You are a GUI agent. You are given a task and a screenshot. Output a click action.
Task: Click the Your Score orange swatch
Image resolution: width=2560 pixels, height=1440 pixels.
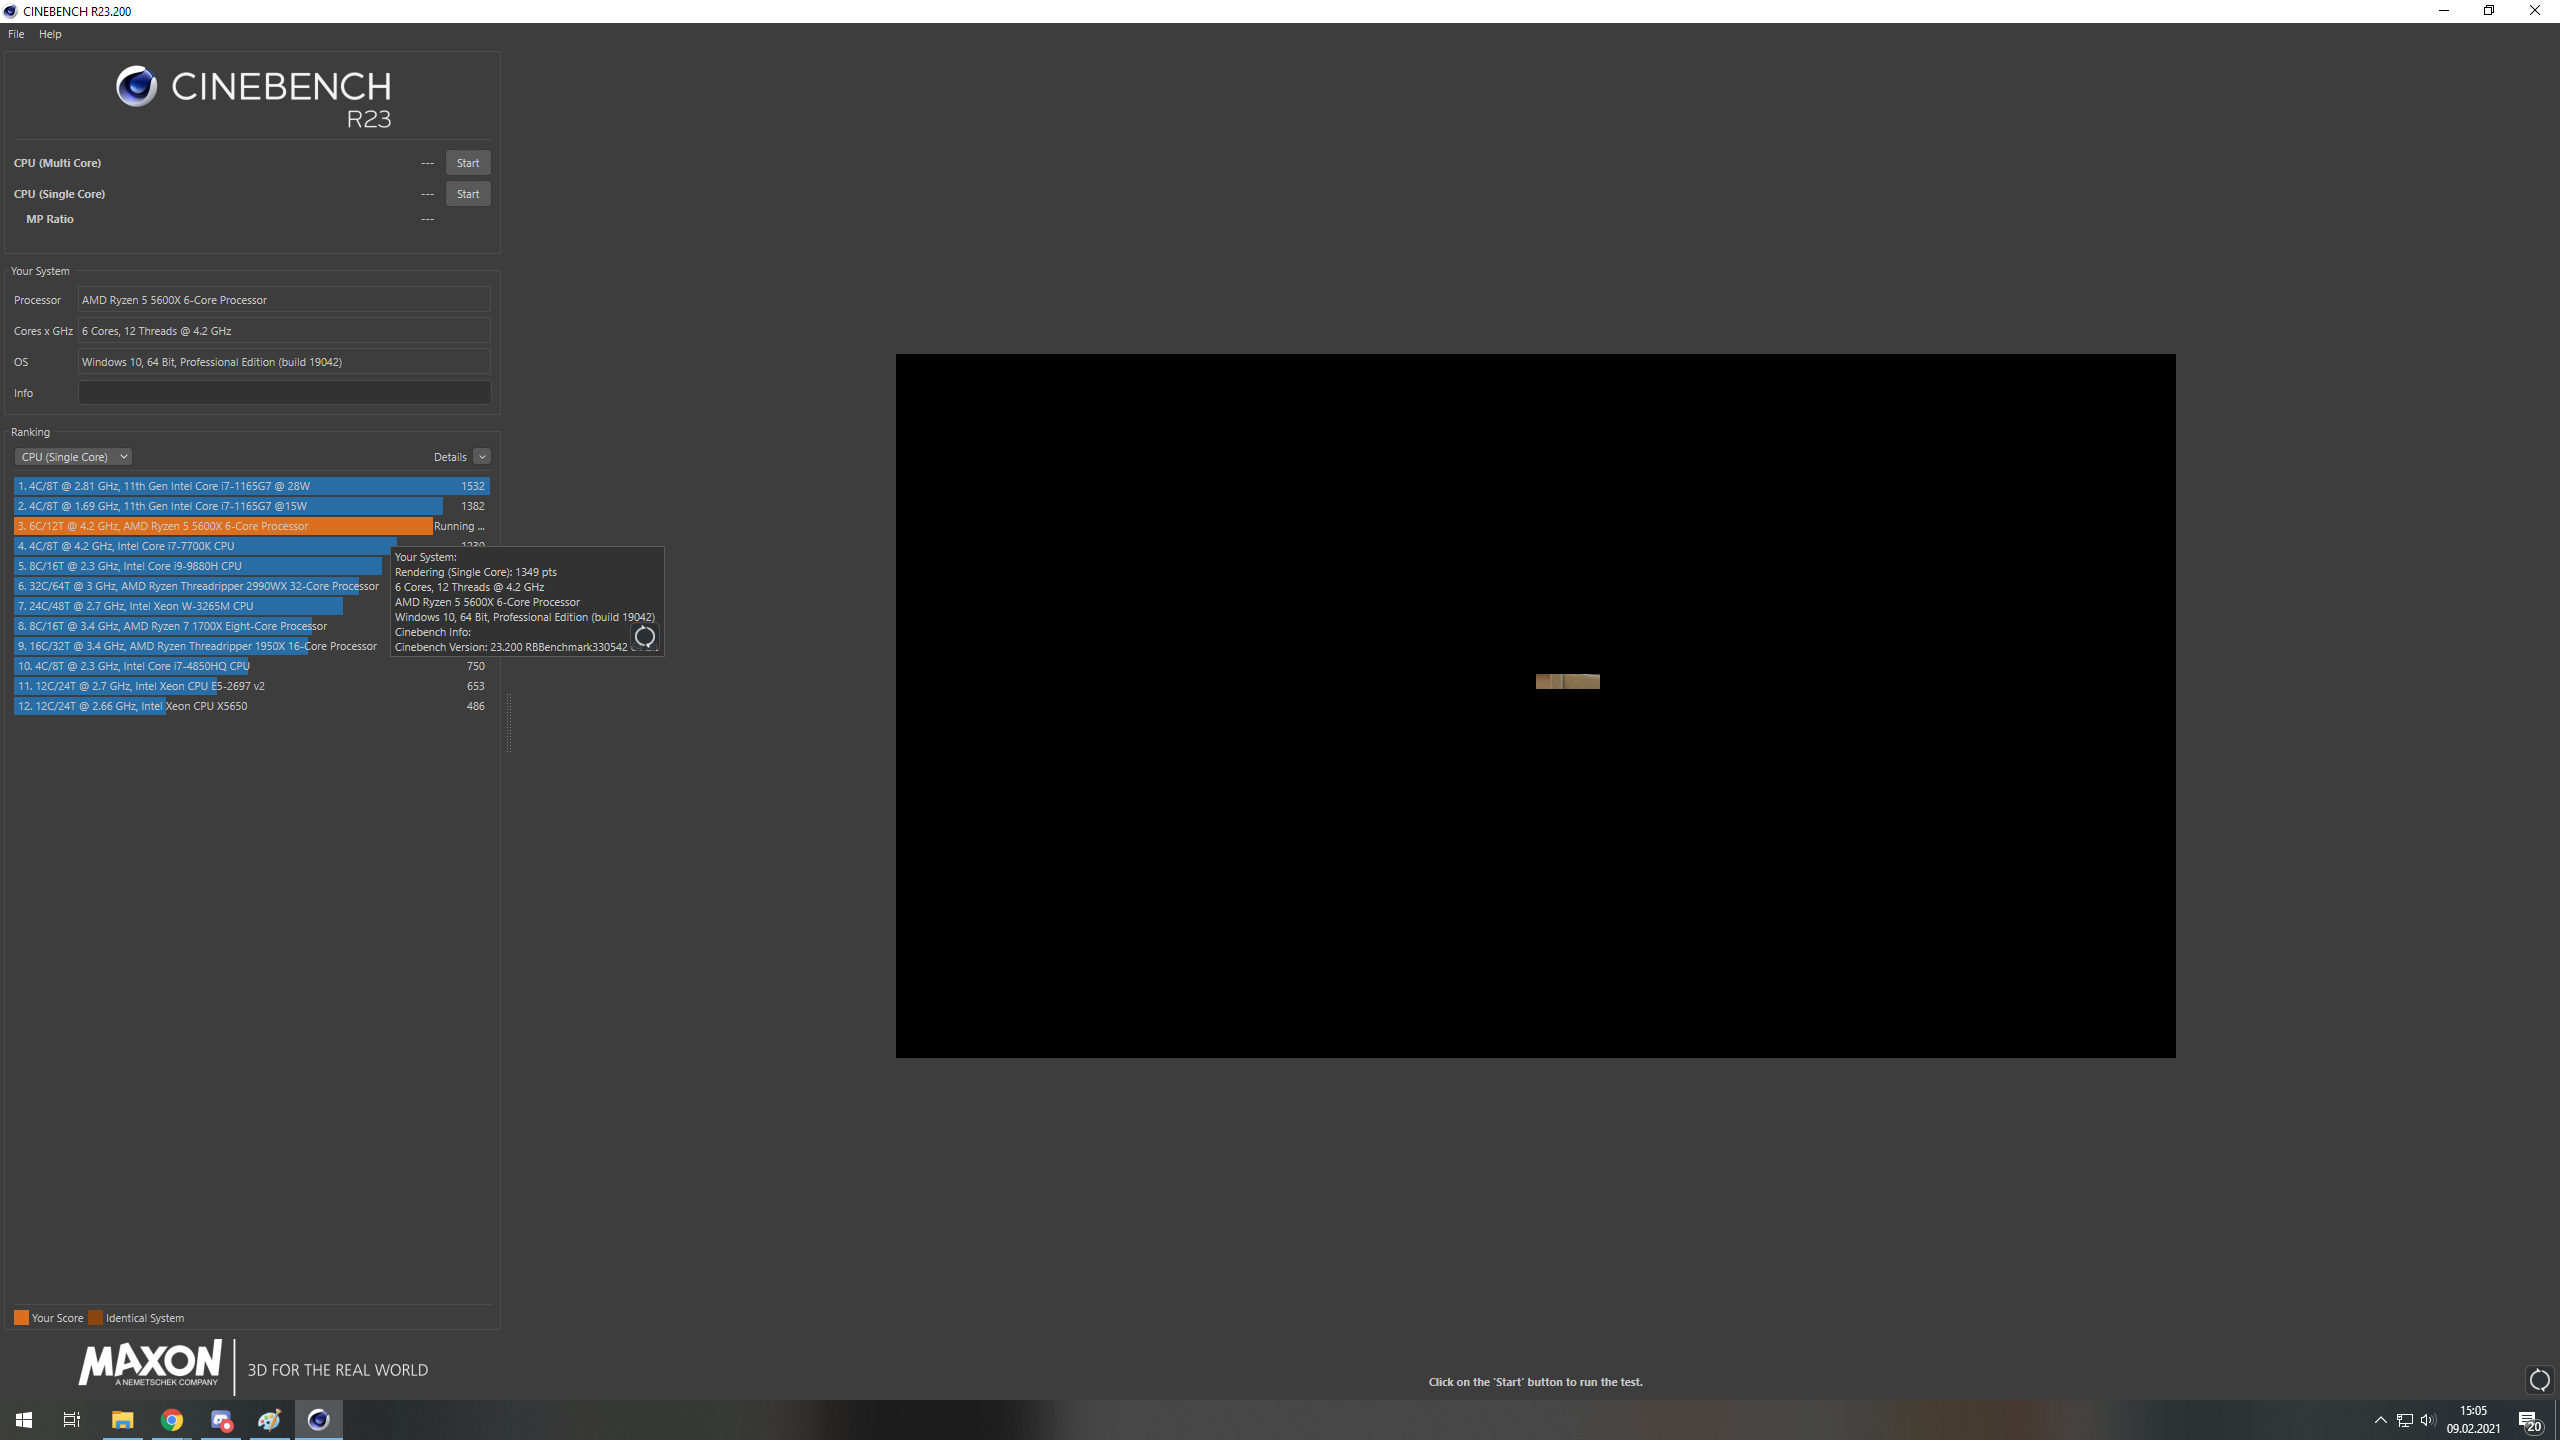21,1318
